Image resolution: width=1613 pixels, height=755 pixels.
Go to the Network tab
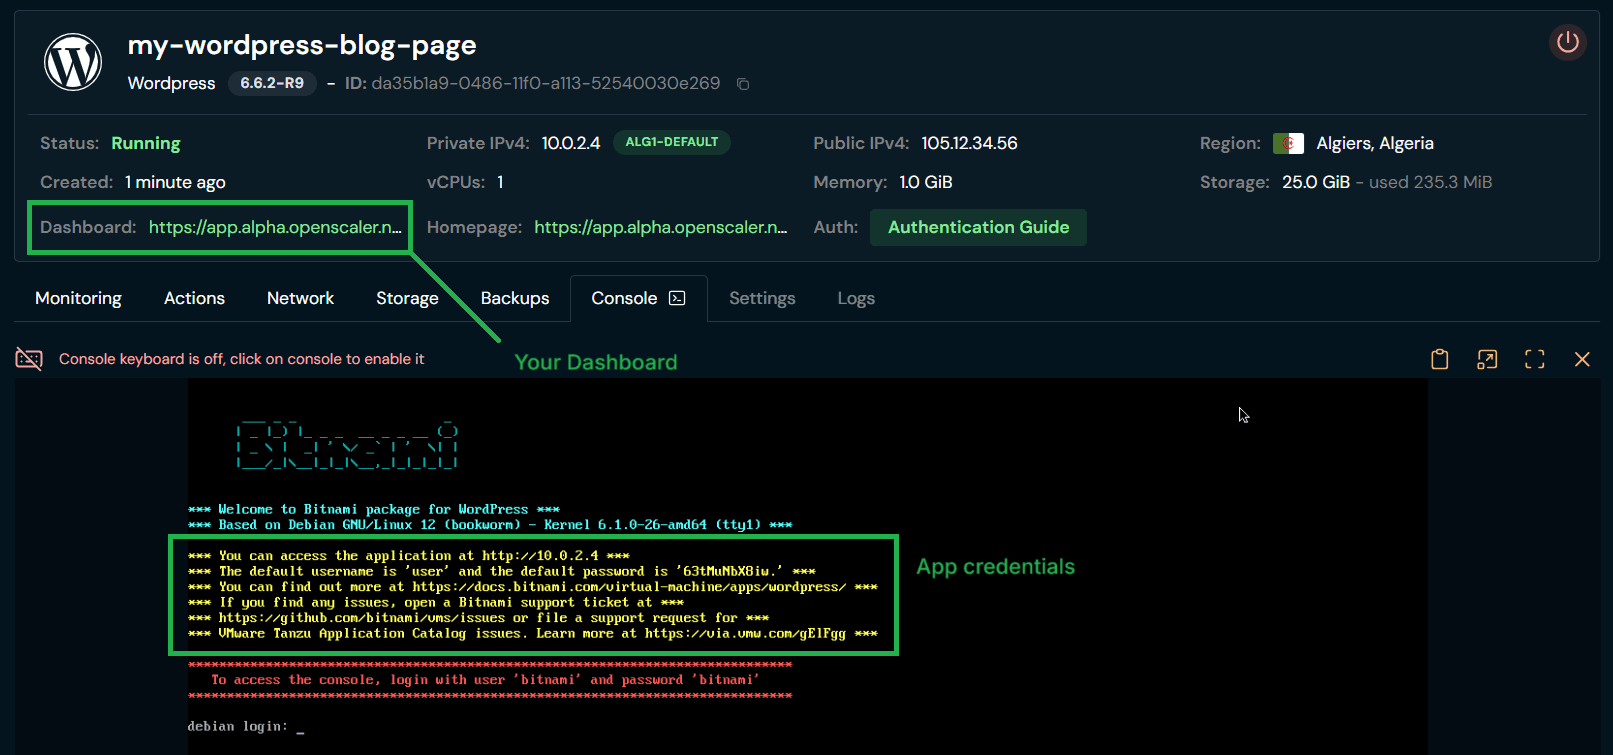pyautogui.click(x=300, y=298)
